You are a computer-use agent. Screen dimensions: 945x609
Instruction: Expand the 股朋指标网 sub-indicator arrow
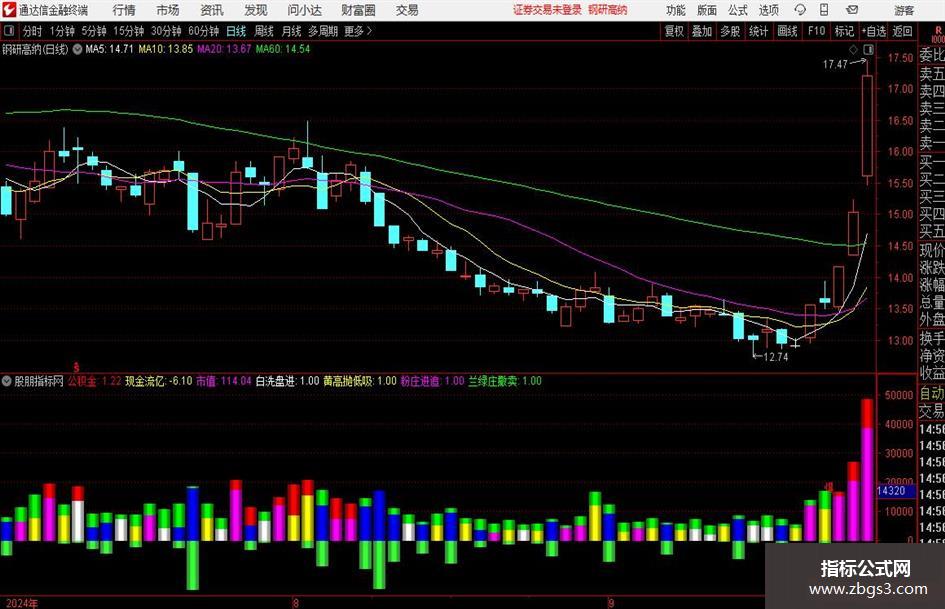7,381
